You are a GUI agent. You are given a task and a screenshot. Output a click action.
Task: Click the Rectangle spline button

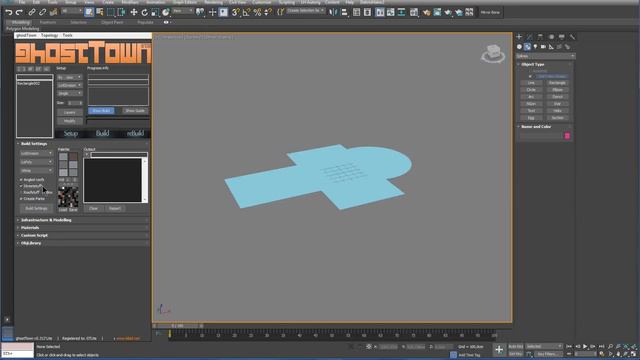coord(557,83)
